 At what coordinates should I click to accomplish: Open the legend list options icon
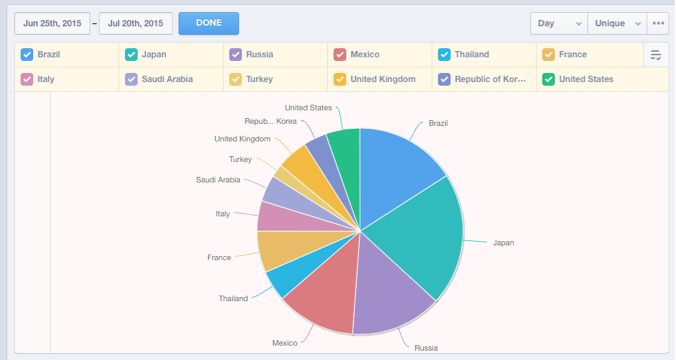(x=656, y=55)
